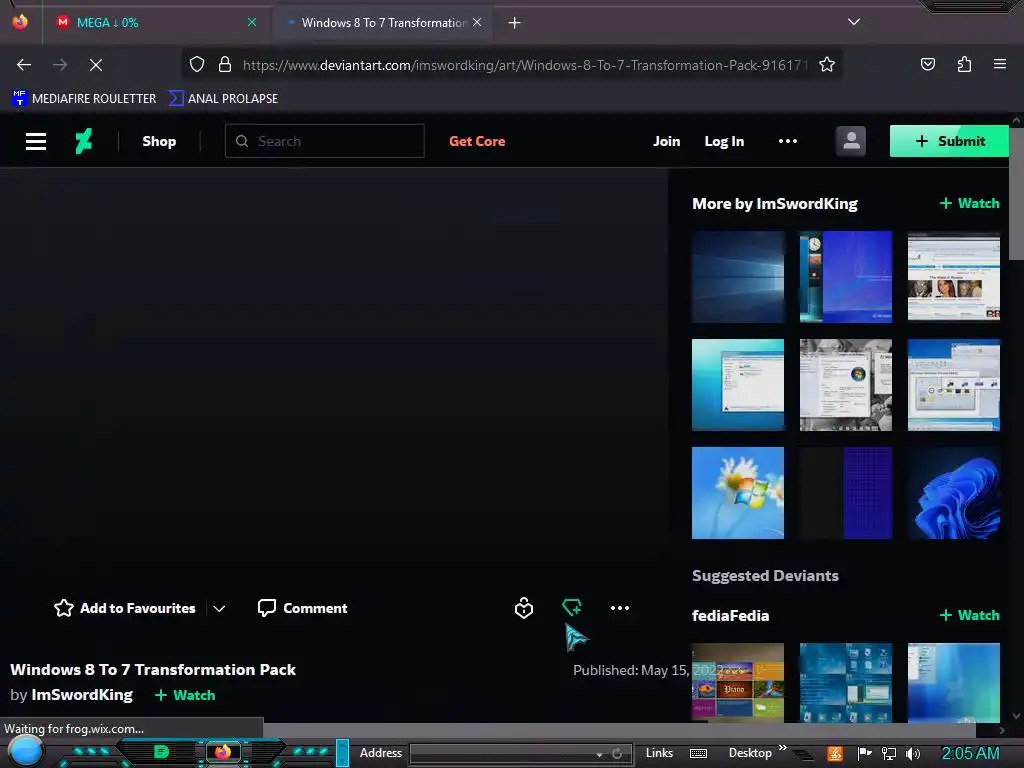Open the Firefox application menu
The image size is (1024, 768).
(999, 64)
